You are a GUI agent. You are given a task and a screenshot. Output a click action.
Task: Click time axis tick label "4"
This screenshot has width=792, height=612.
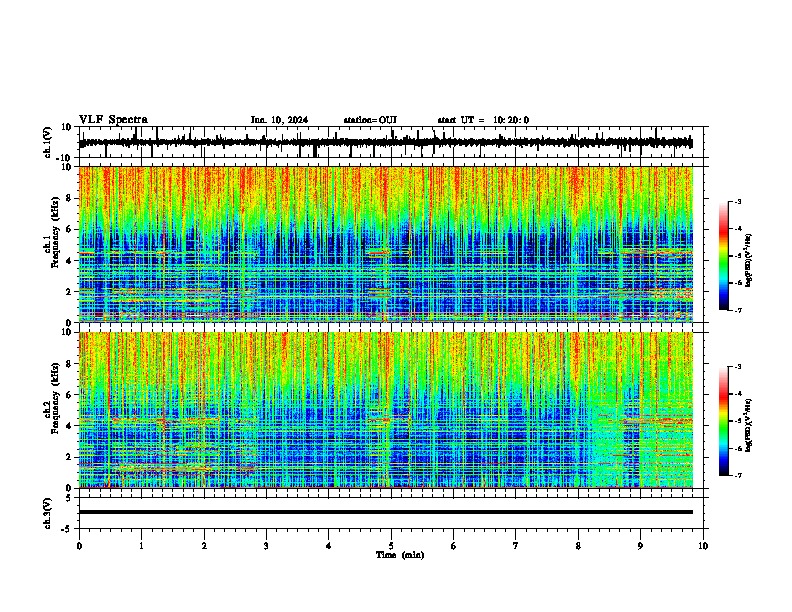[328, 546]
